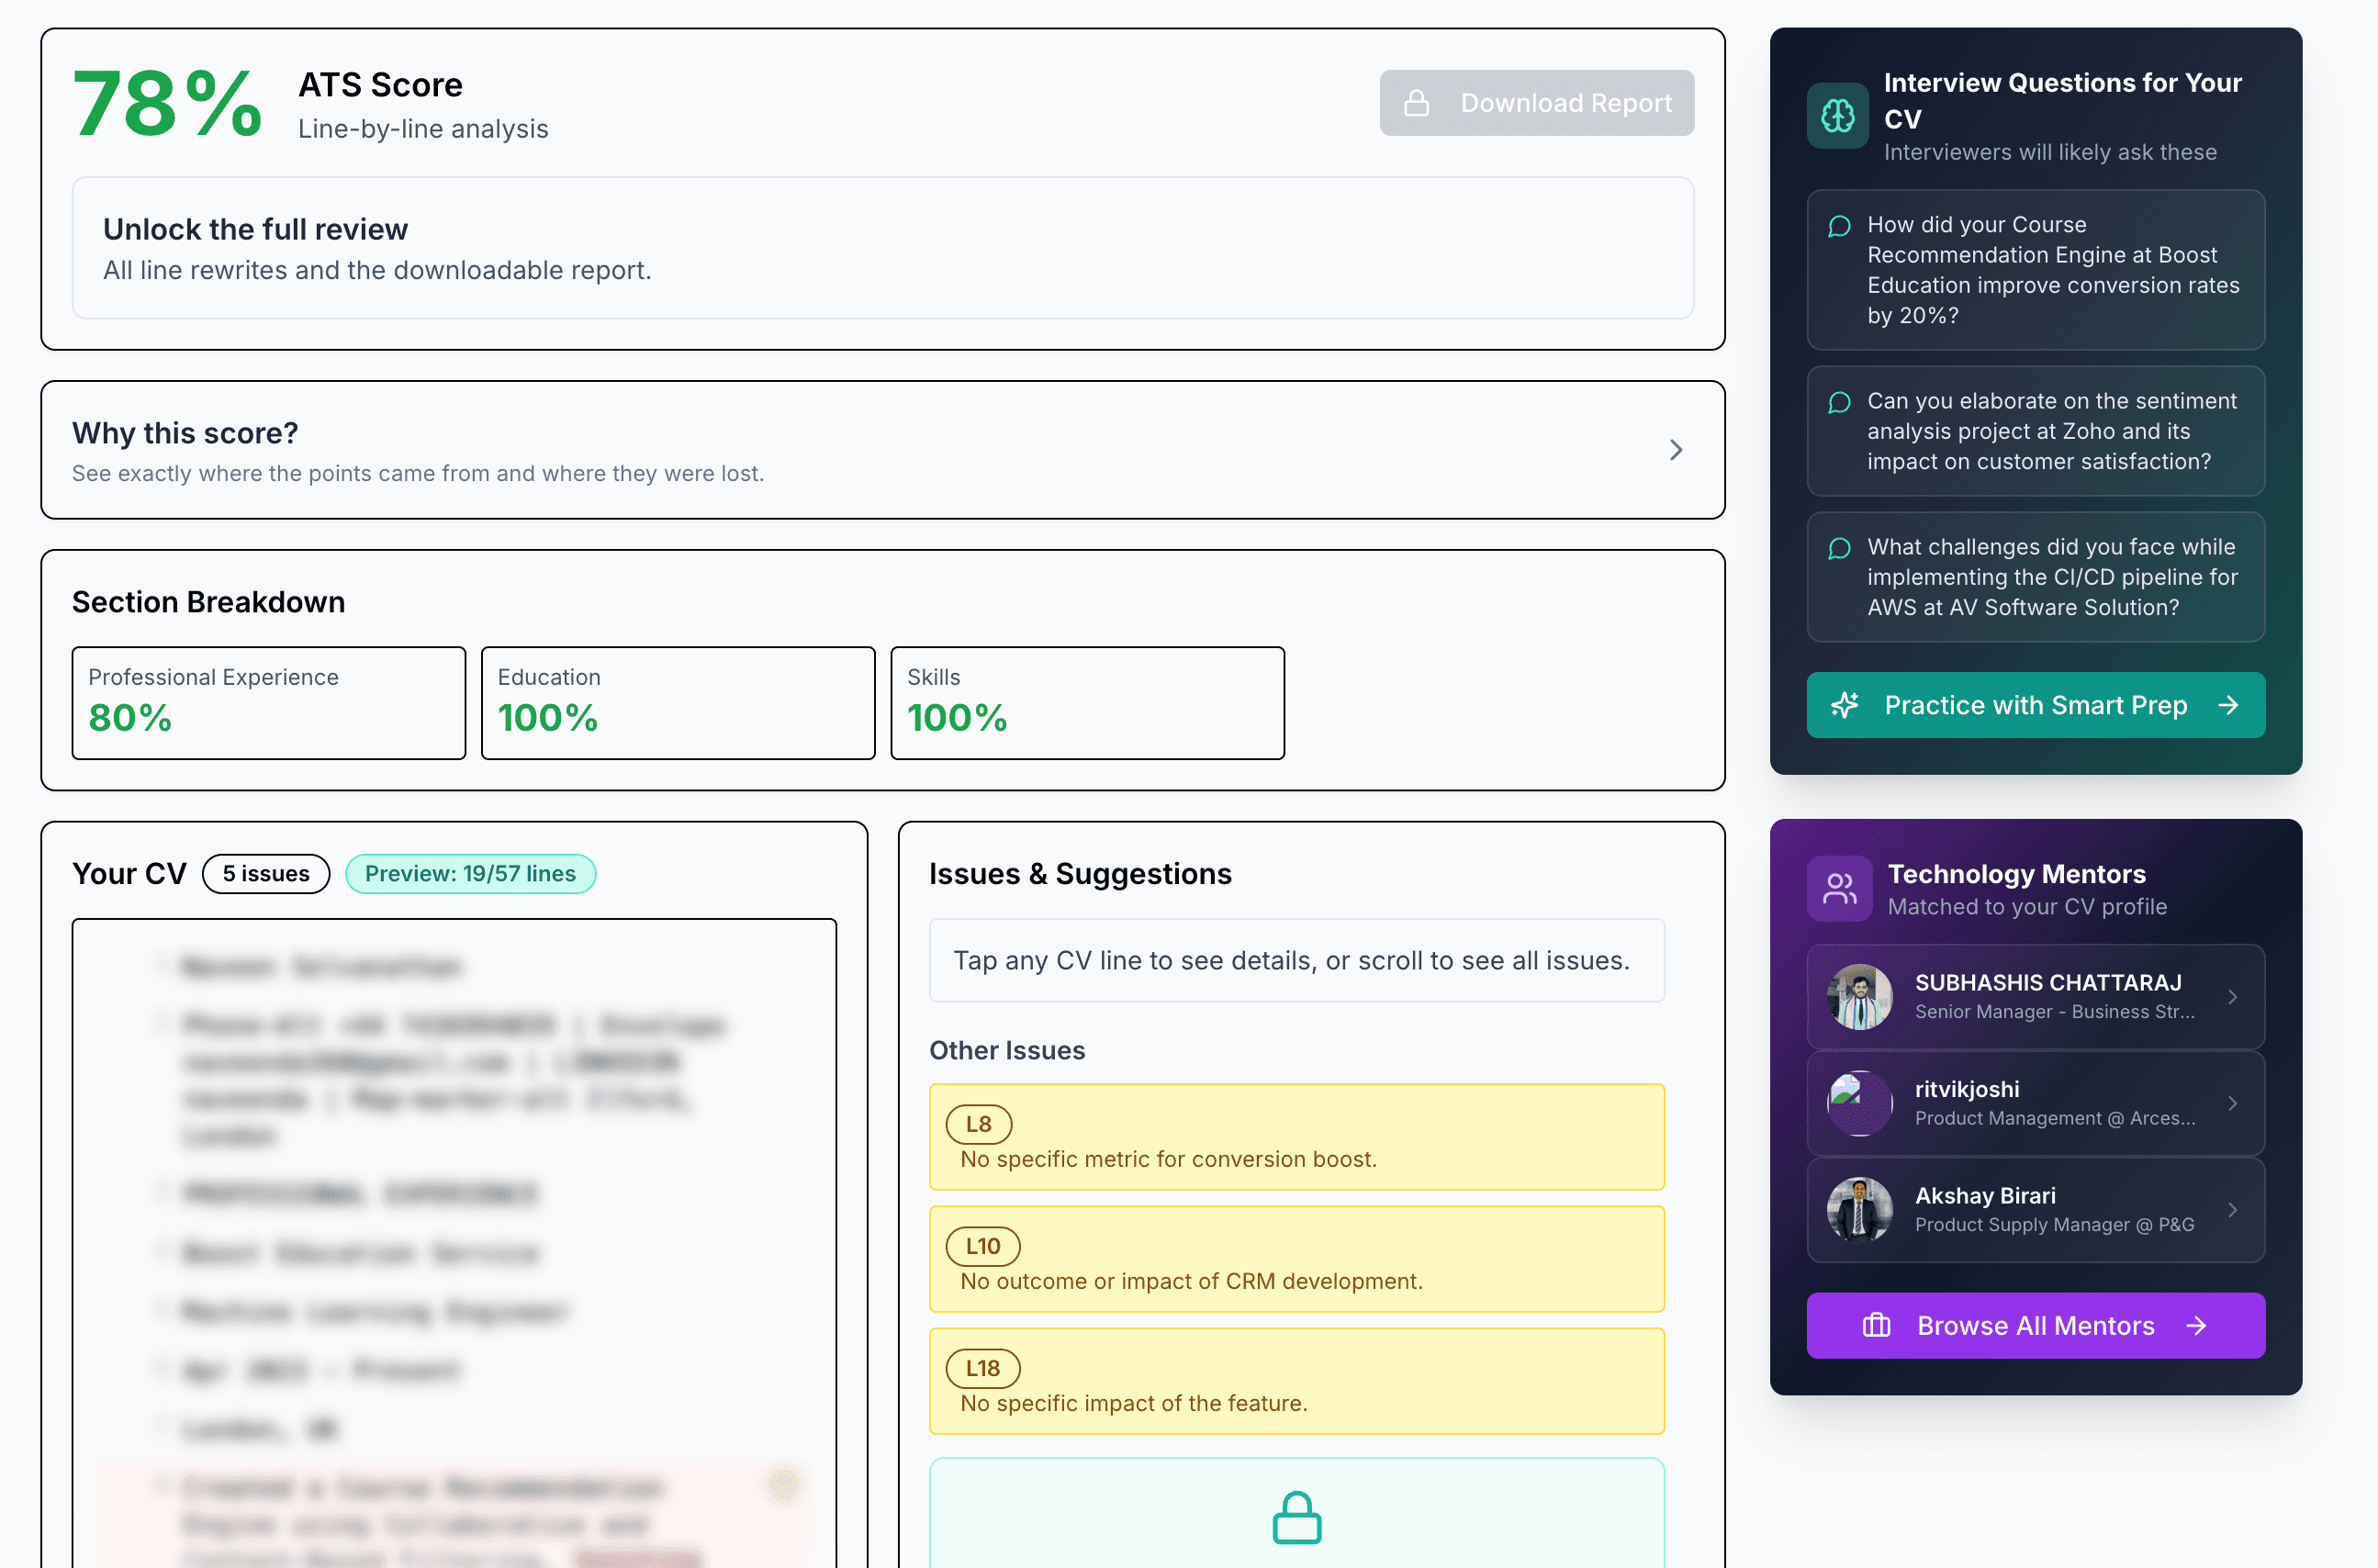This screenshot has width=2378, height=1568.
Task: Click the Issues & Suggestions heading
Action: (x=1080, y=873)
